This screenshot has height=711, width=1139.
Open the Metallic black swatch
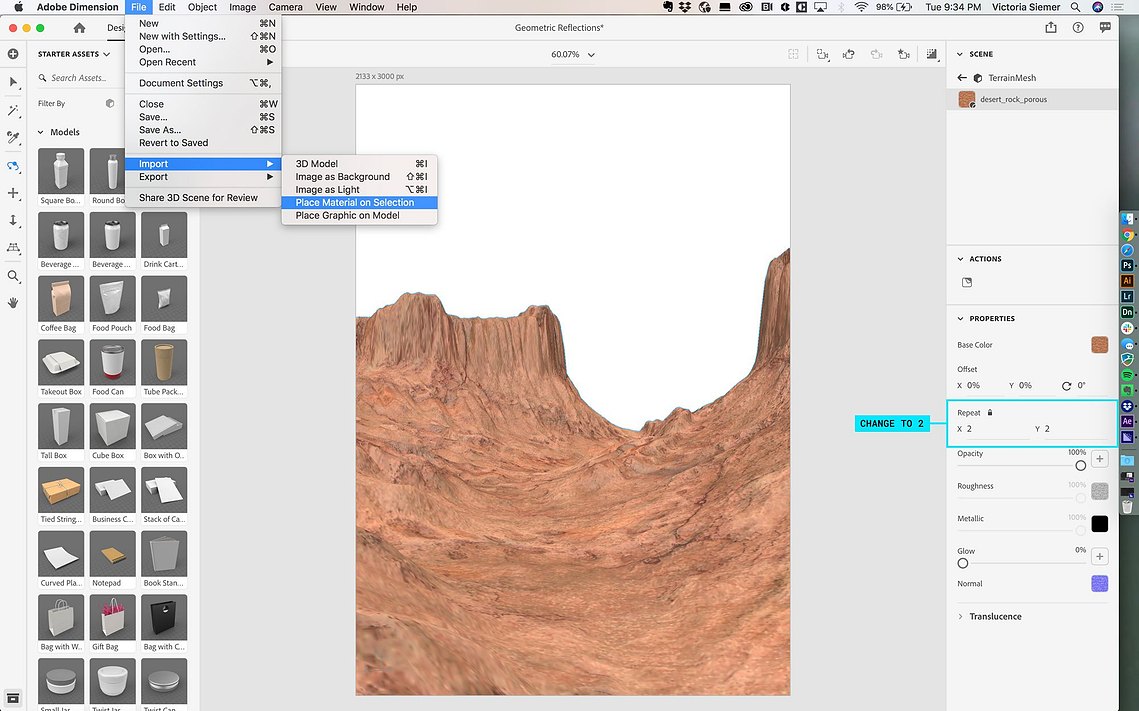pyautogui.click(x=1100, y=524)
